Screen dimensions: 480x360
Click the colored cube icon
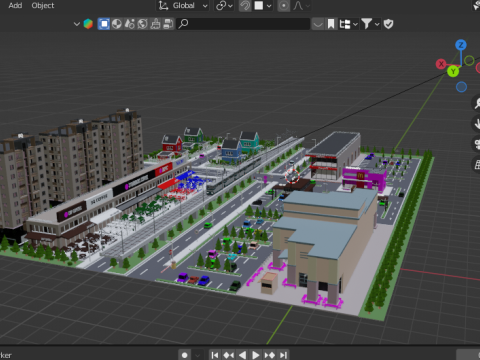point(88,24)
